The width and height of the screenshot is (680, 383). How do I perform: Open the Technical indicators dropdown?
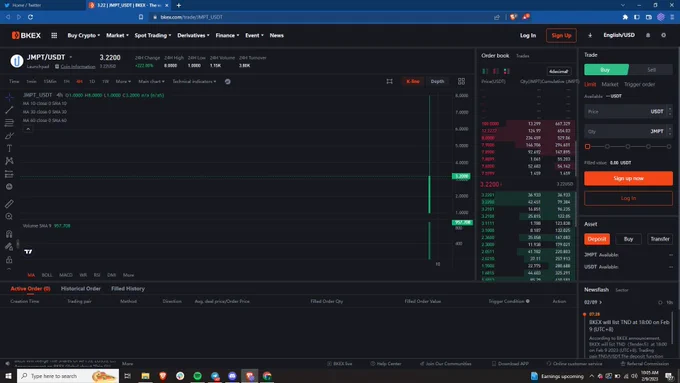point(194,82)
